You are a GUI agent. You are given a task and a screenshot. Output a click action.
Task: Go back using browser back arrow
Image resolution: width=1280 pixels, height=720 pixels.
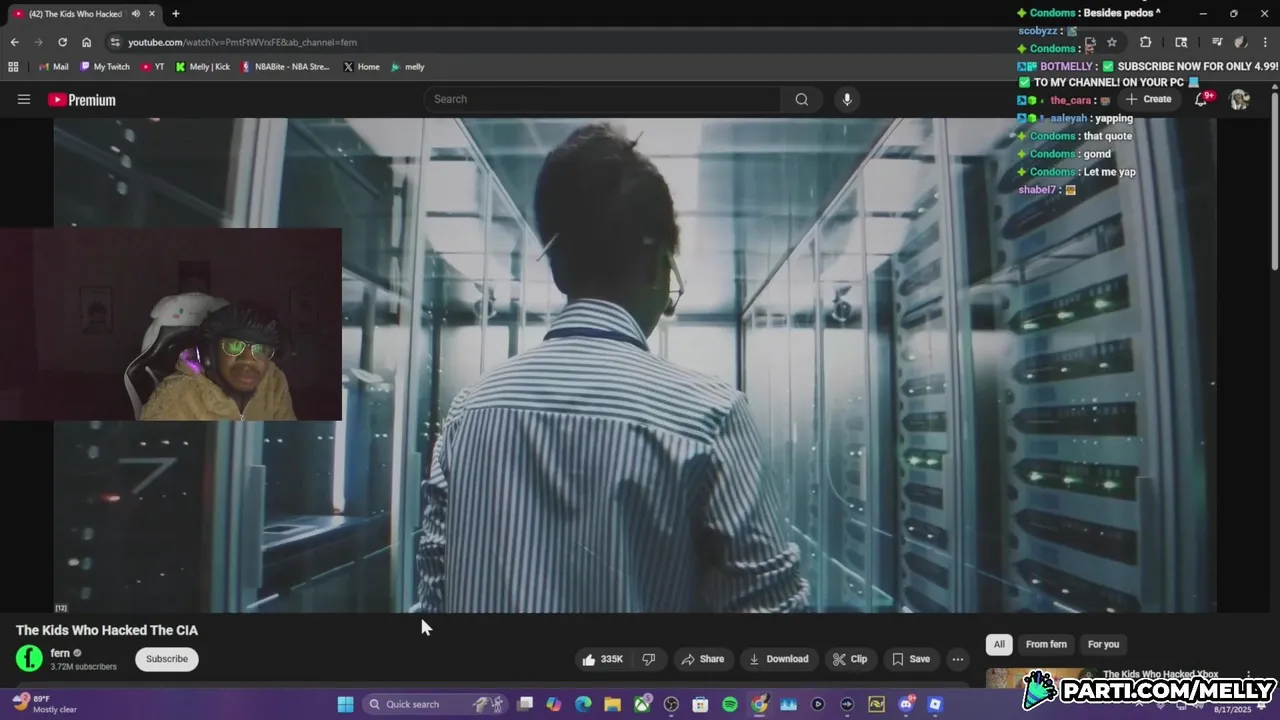click(14, 42)
